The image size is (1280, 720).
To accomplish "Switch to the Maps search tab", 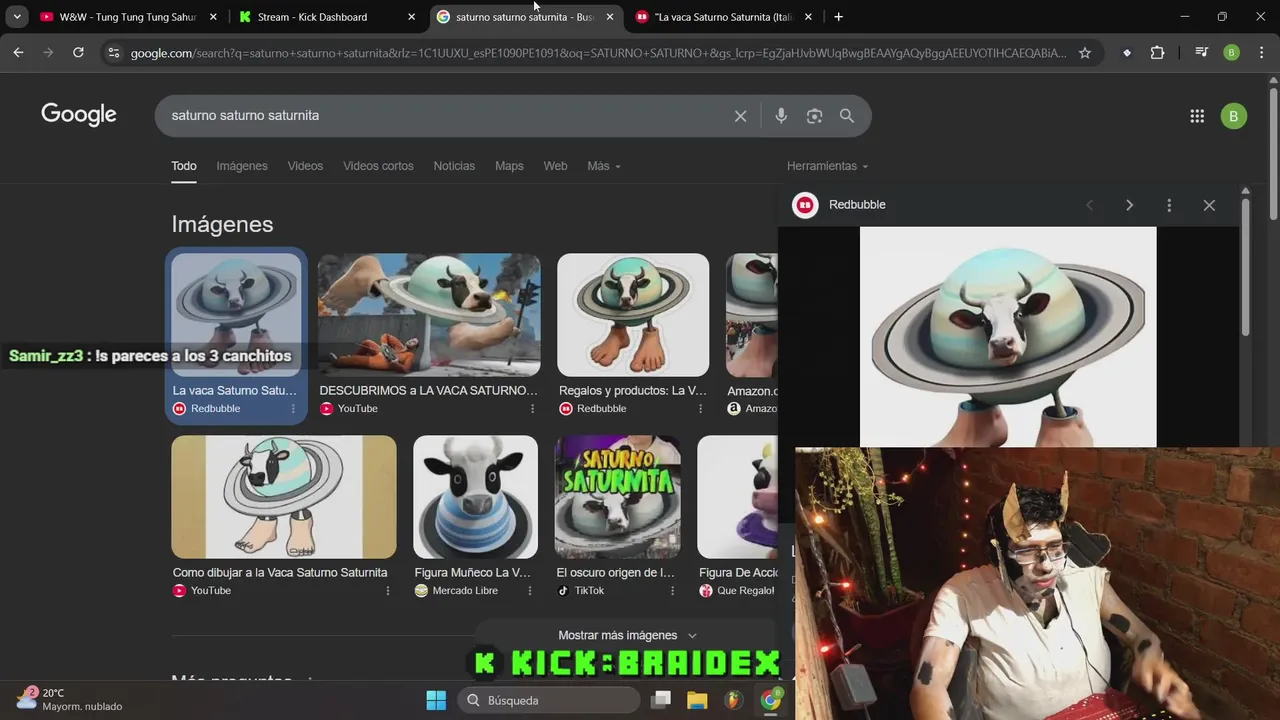I will (x=509, y=166).
